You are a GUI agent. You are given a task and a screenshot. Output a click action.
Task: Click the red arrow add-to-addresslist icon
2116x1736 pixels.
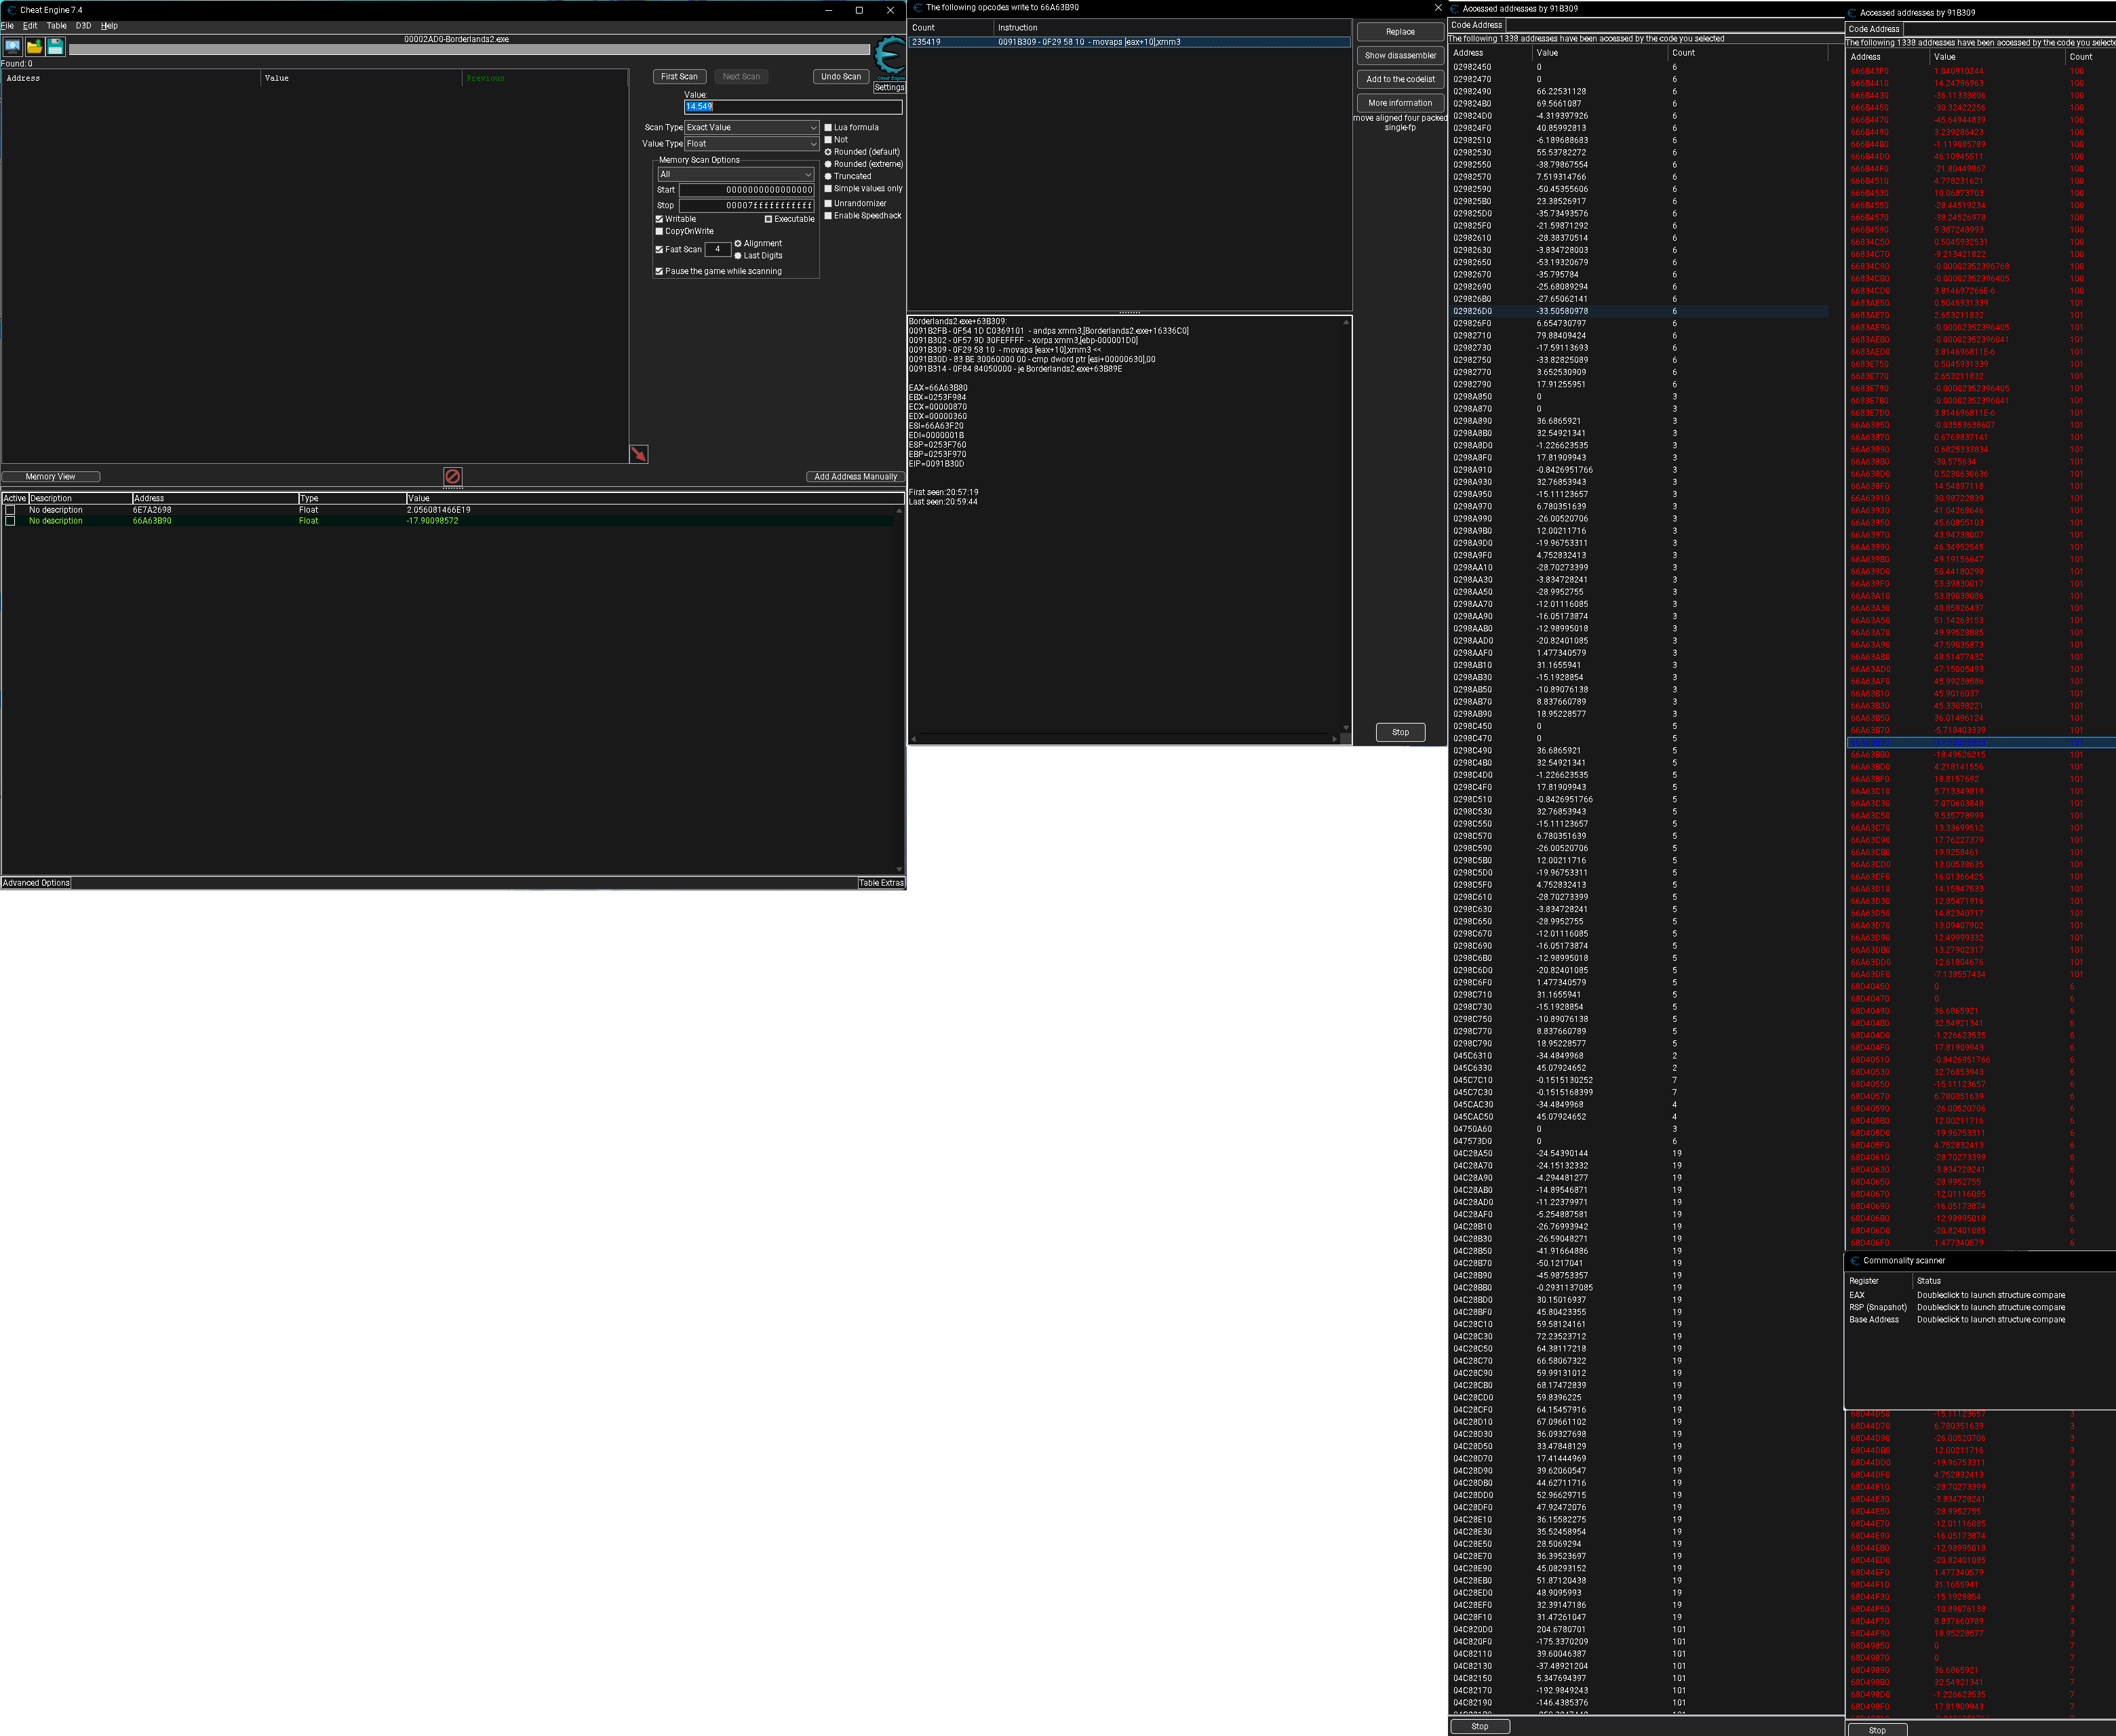click(639, 455)
